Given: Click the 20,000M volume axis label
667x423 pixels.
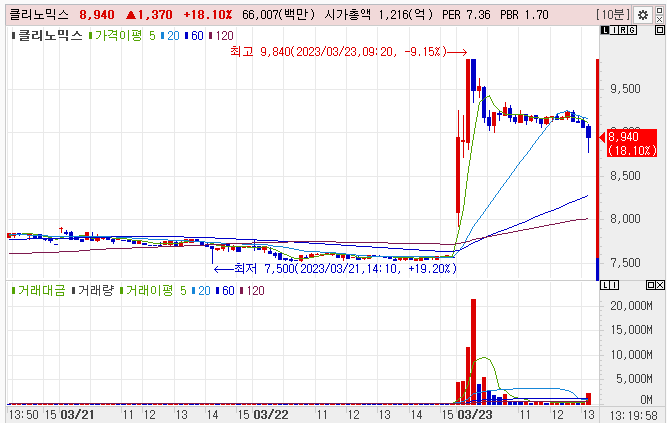Looking at the screenshot, I should click(631, 306).
